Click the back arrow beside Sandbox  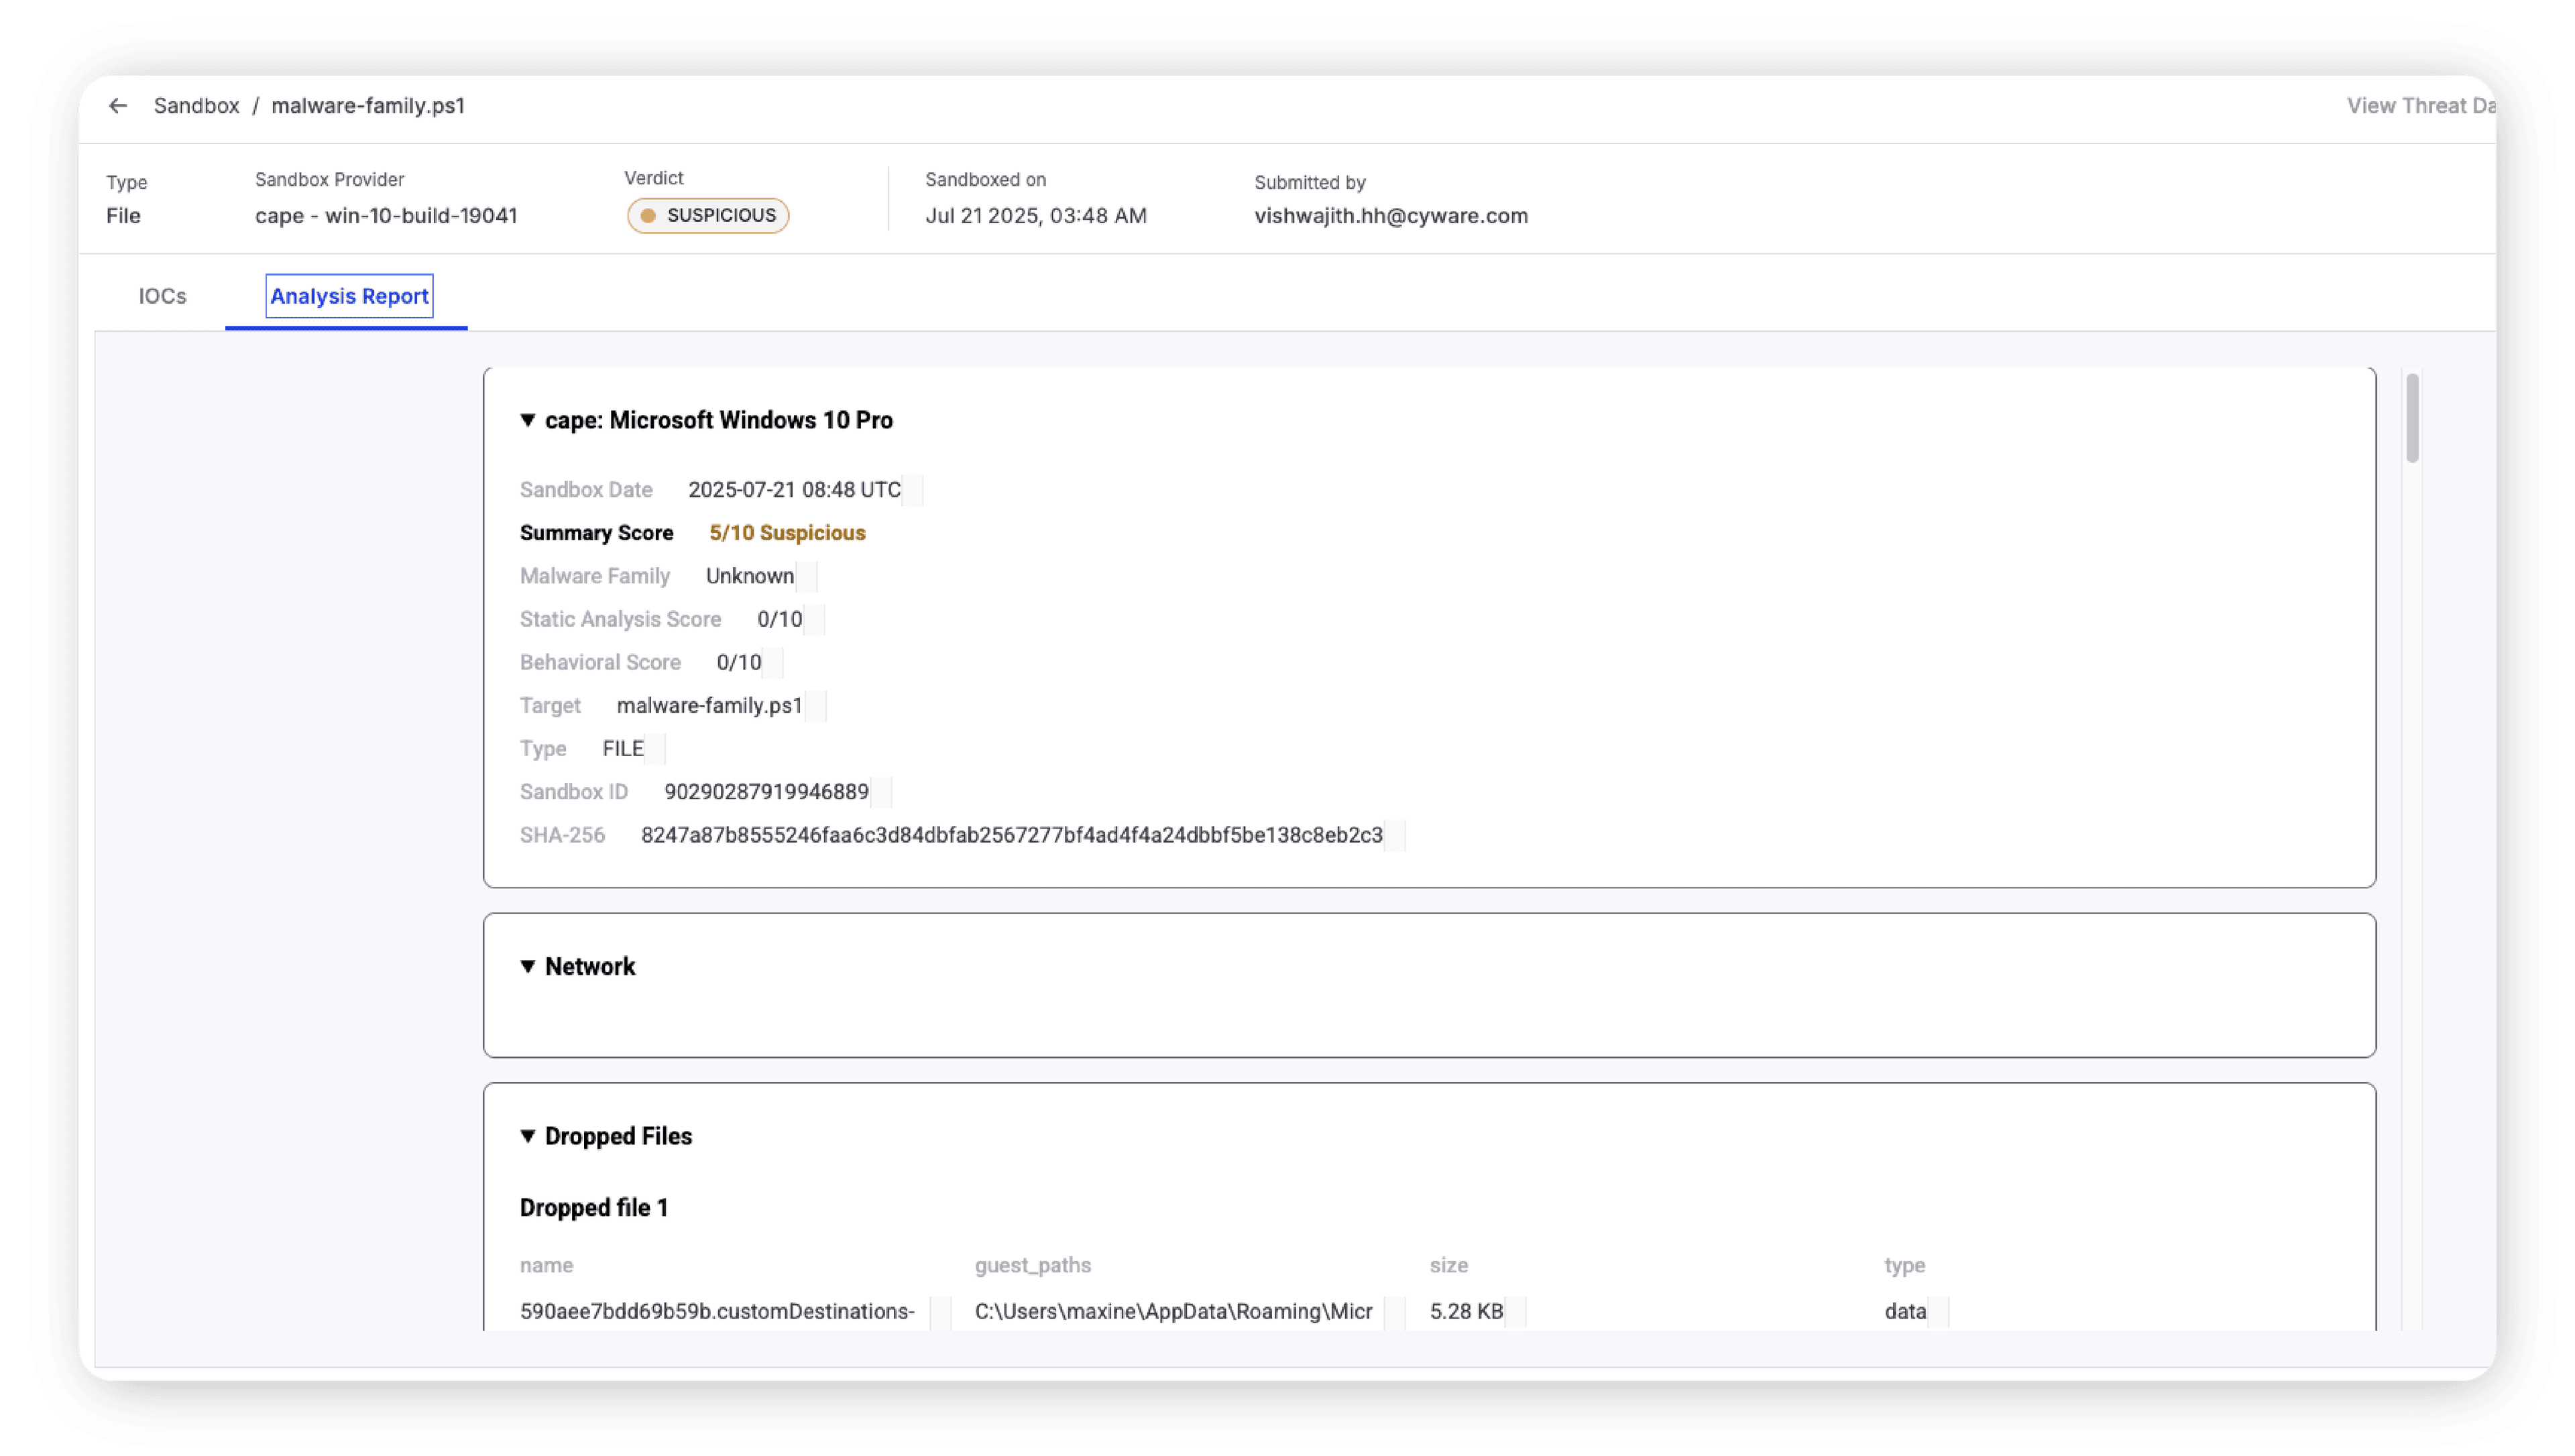pos(118,106)
